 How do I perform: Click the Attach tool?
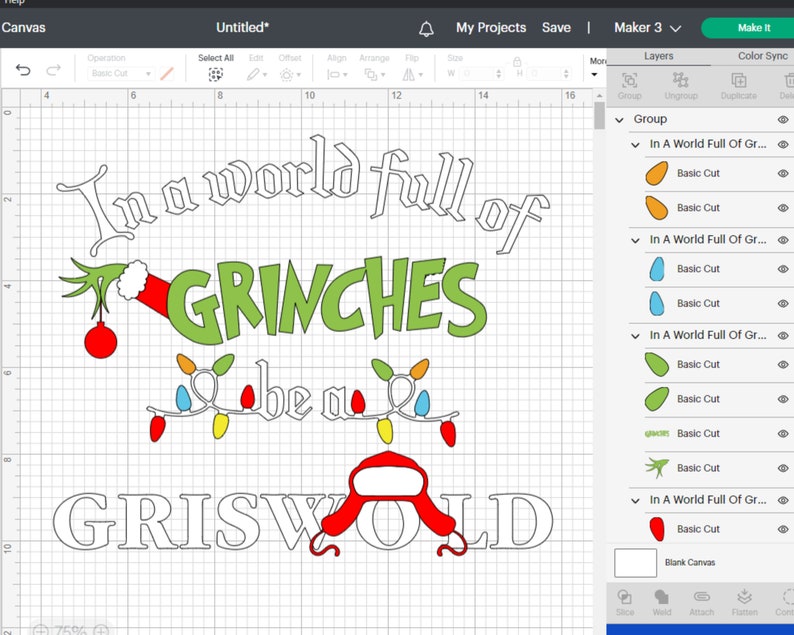point(701,602)
